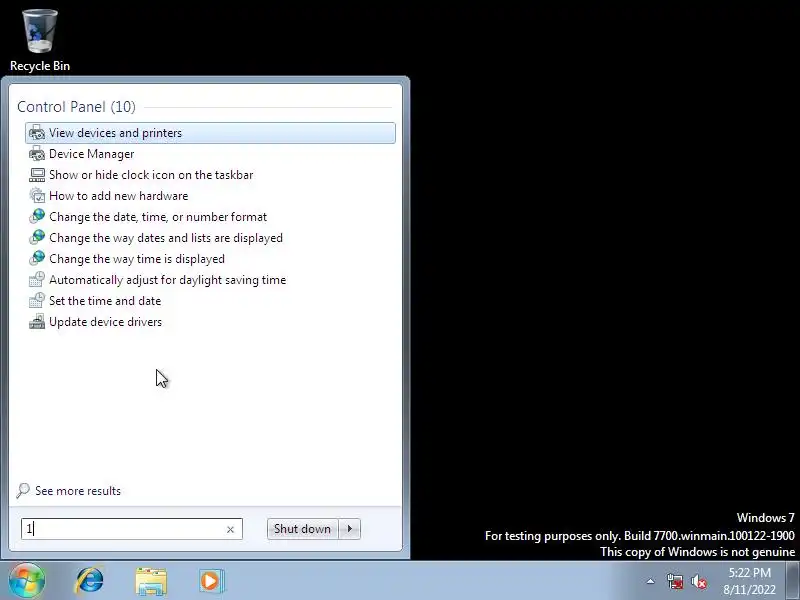Launch Windows Media Player from taskbar
The height and width of the screenshot is (600, 800).
coord(211,581)
